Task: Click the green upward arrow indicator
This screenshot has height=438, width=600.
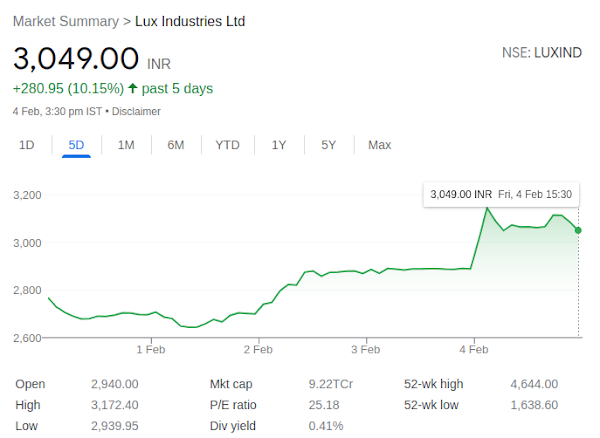Action: 132,88
